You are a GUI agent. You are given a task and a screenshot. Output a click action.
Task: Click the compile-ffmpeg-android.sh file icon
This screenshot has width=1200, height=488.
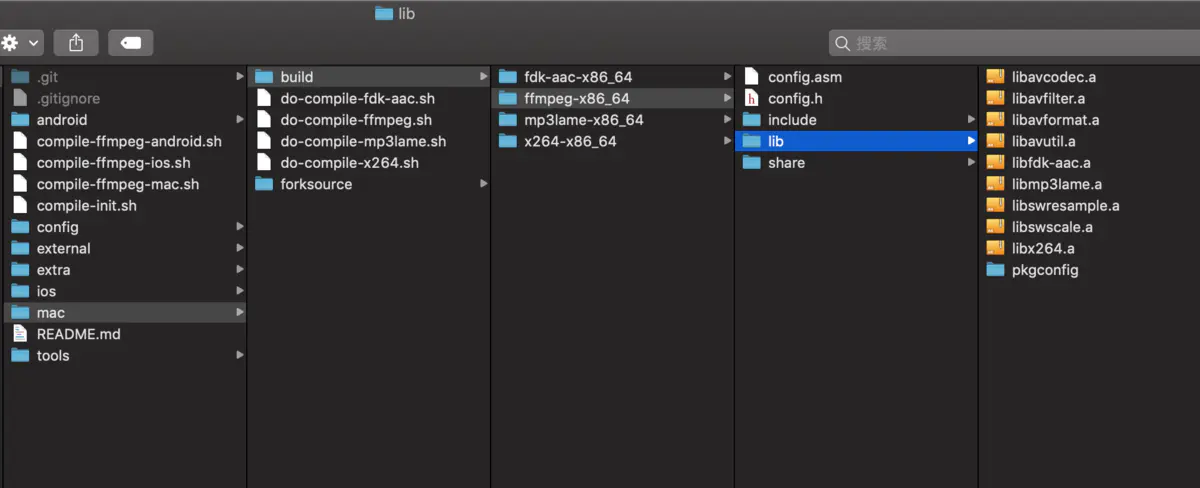pos(20,141)
